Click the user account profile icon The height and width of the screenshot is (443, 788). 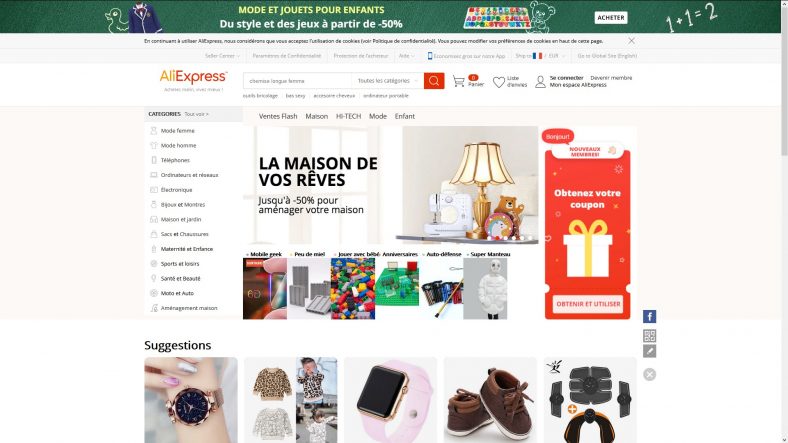pos(540,82)
